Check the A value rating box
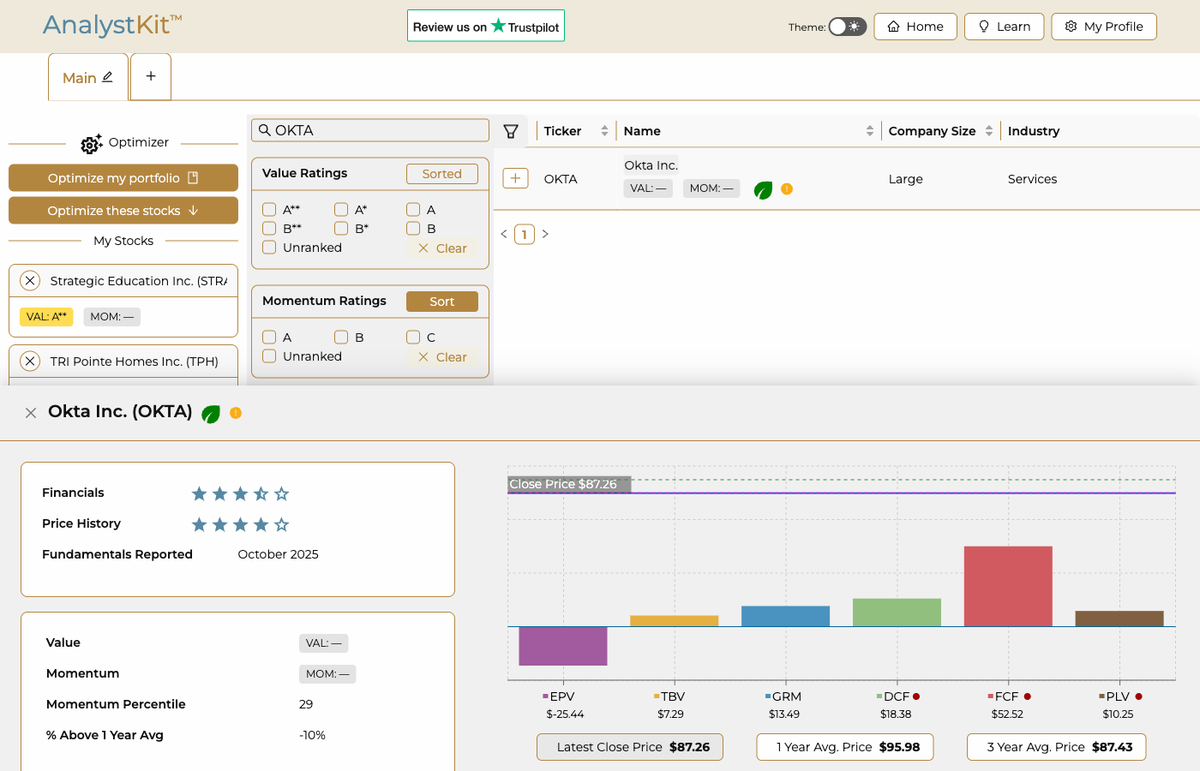The width and height of the screenshot is (1200, 771). (413, 210)
